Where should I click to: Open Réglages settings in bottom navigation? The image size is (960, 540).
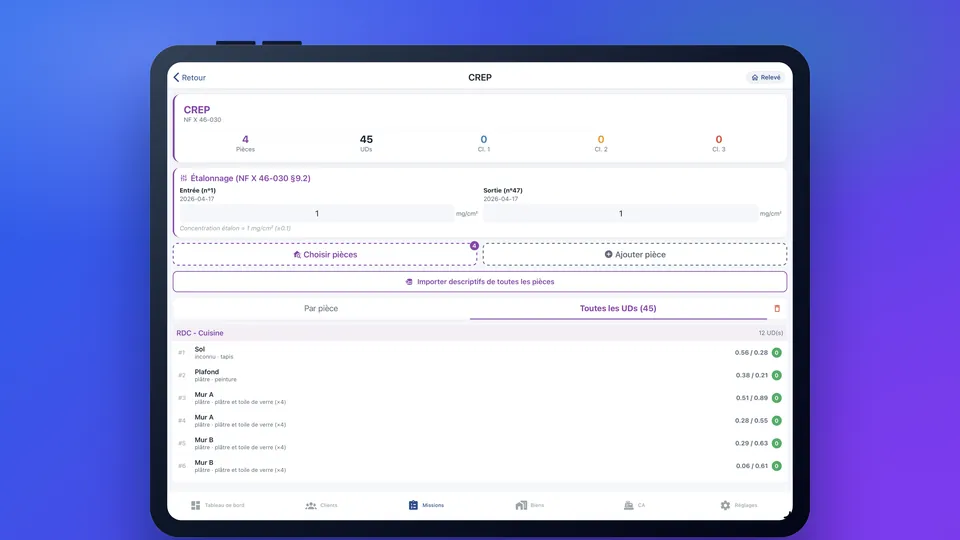point(739,505)
